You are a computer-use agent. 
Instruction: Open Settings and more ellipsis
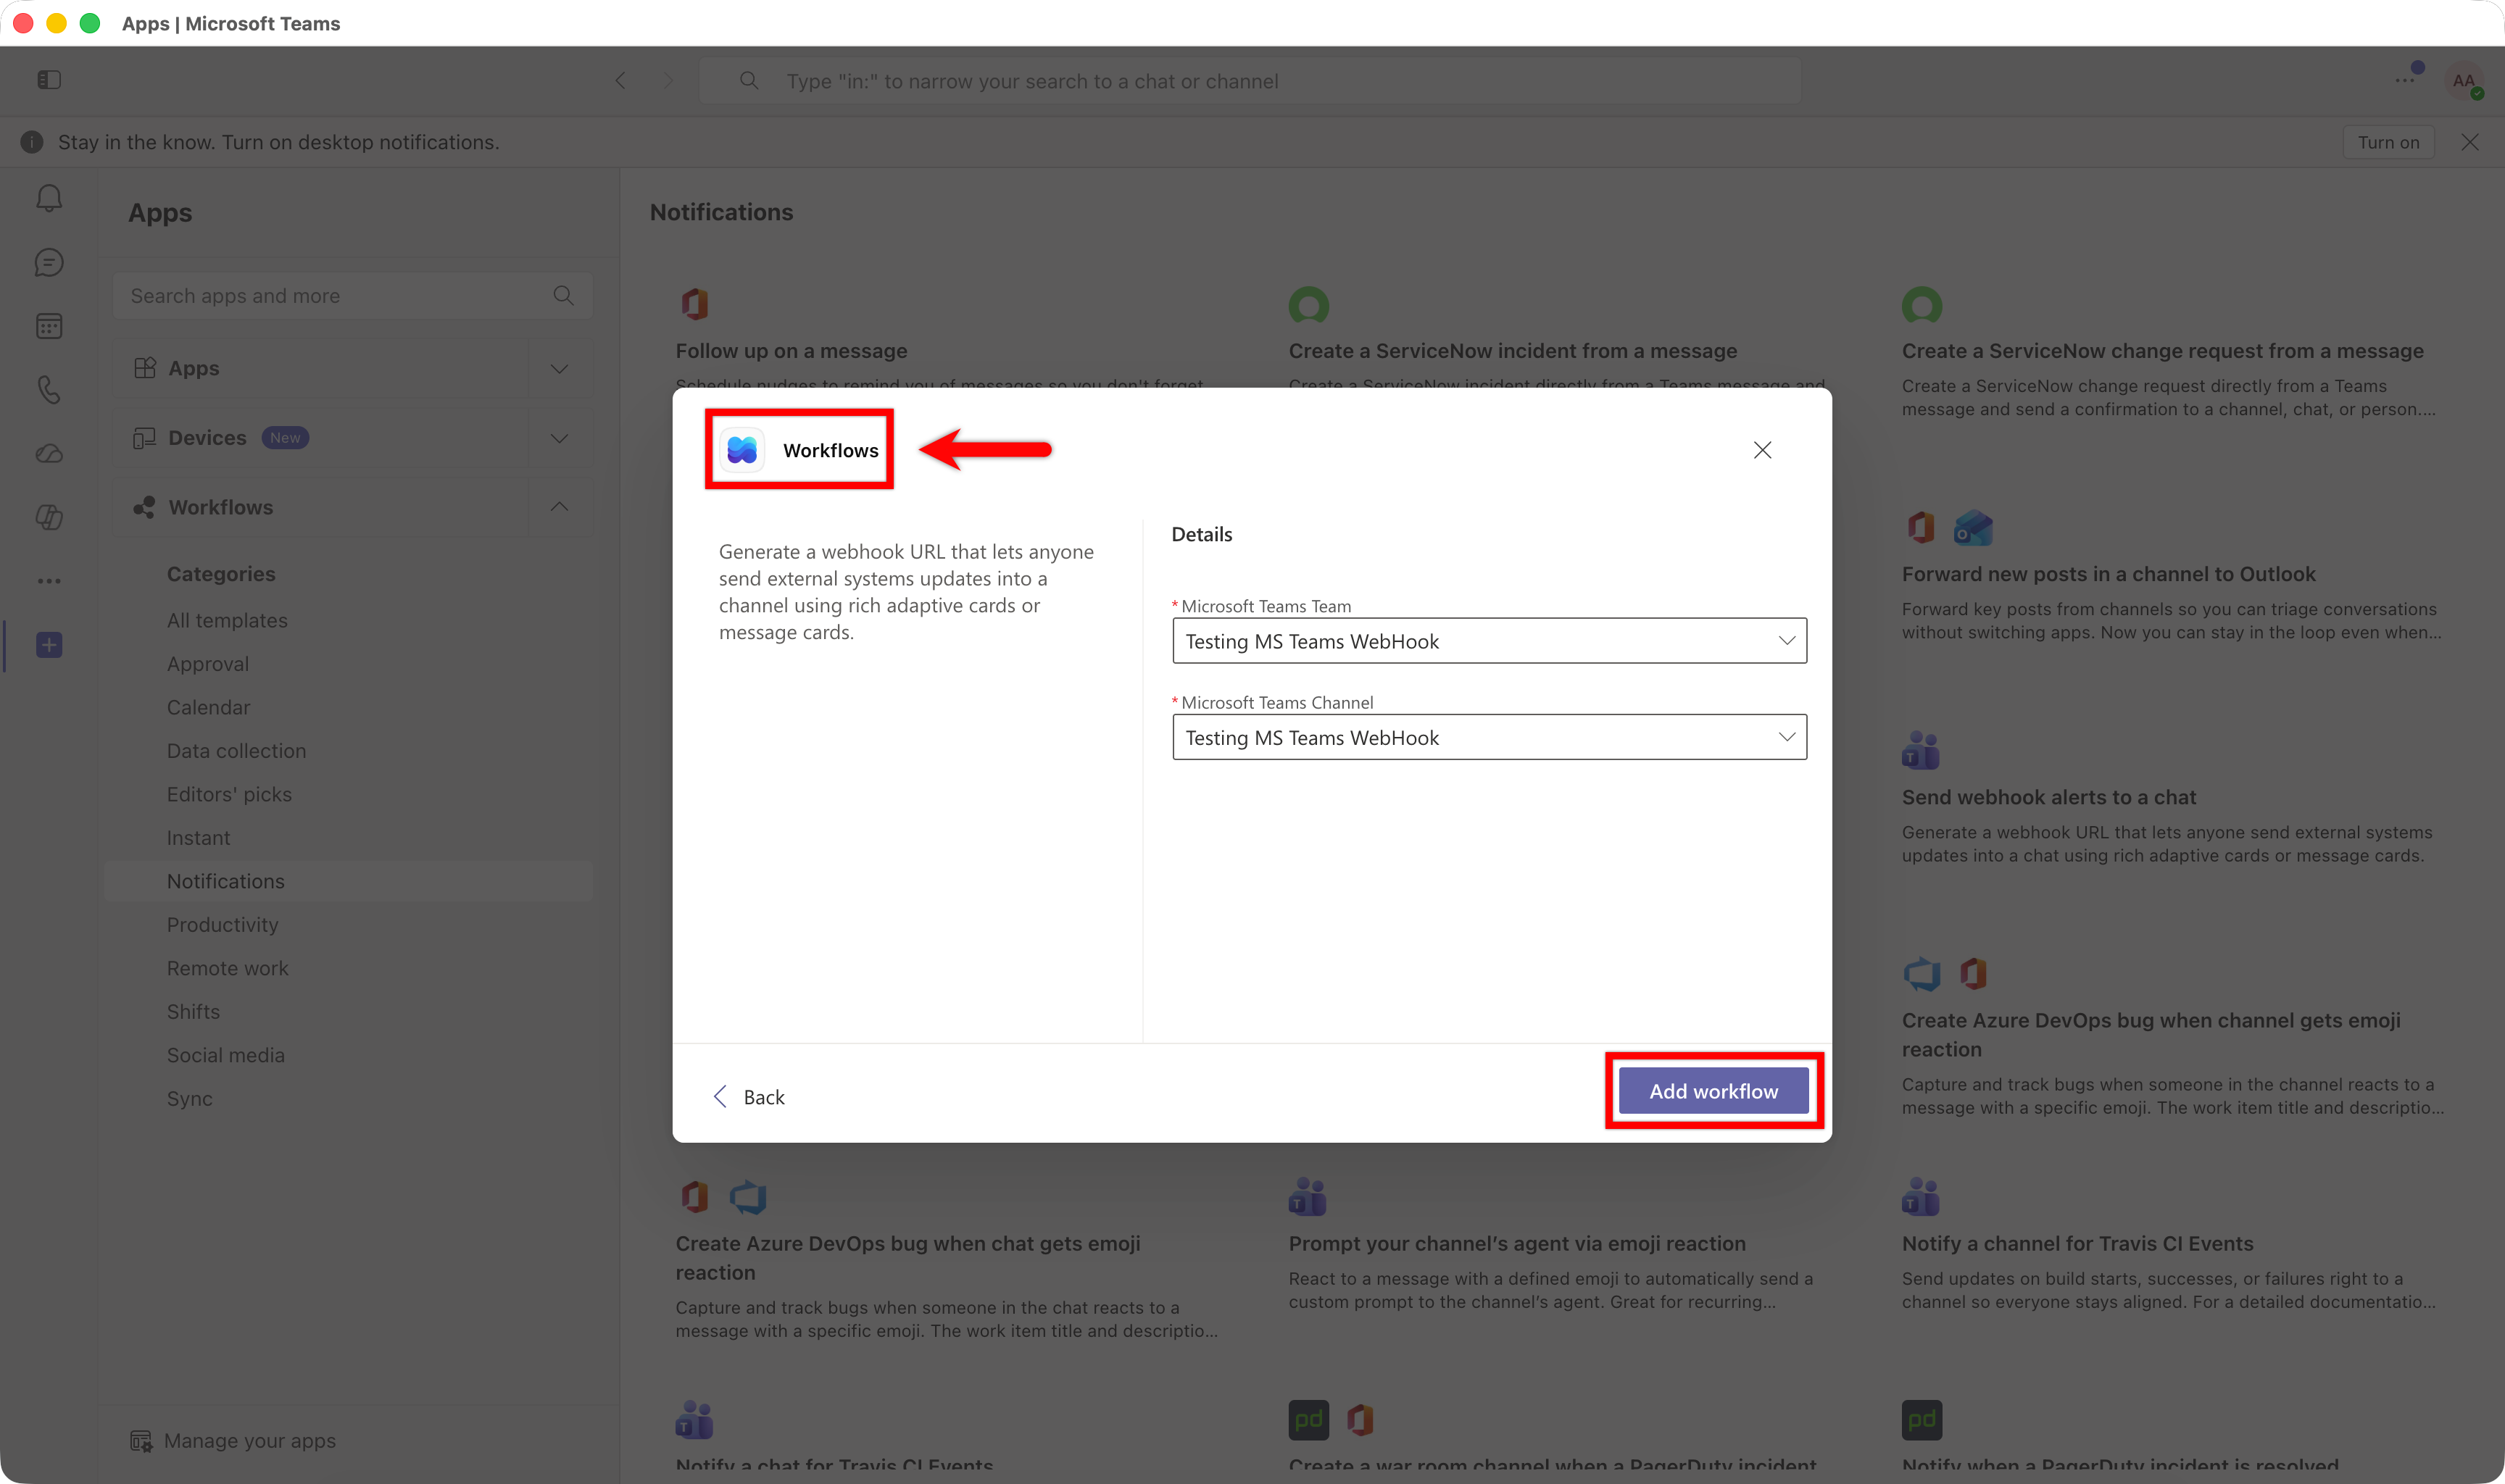(2404, 80)
